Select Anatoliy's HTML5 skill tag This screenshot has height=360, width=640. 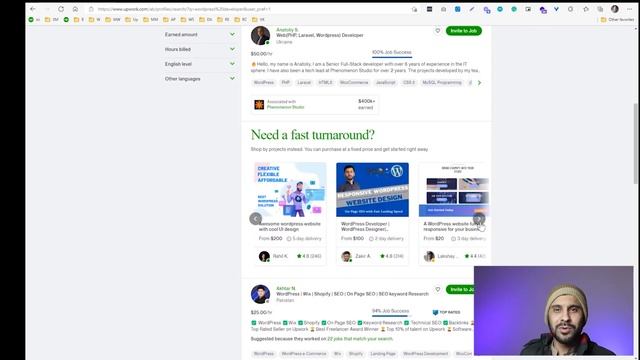[325, 83]
